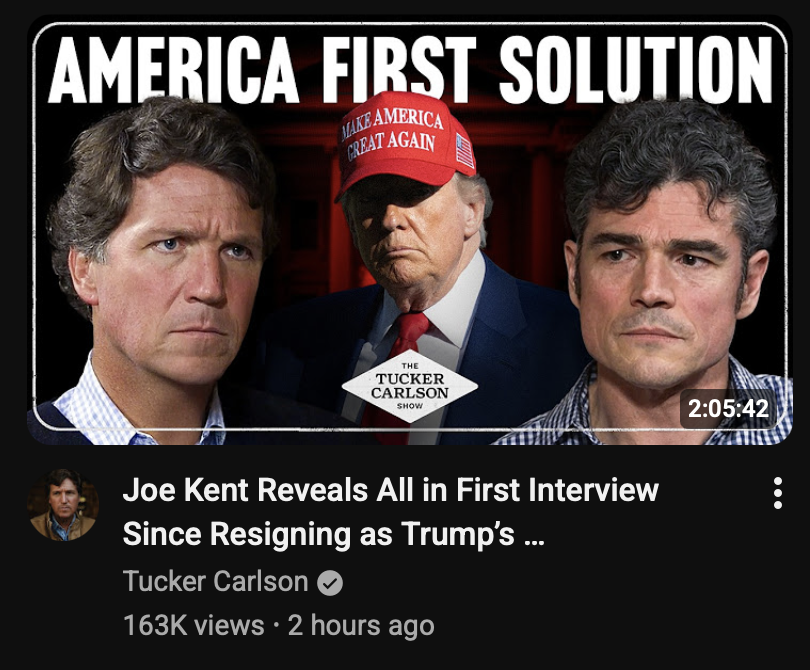Screen dimensions: 810x670
Task: Open video titled Joe Kent Reveals All
Action: pos(391,511)
